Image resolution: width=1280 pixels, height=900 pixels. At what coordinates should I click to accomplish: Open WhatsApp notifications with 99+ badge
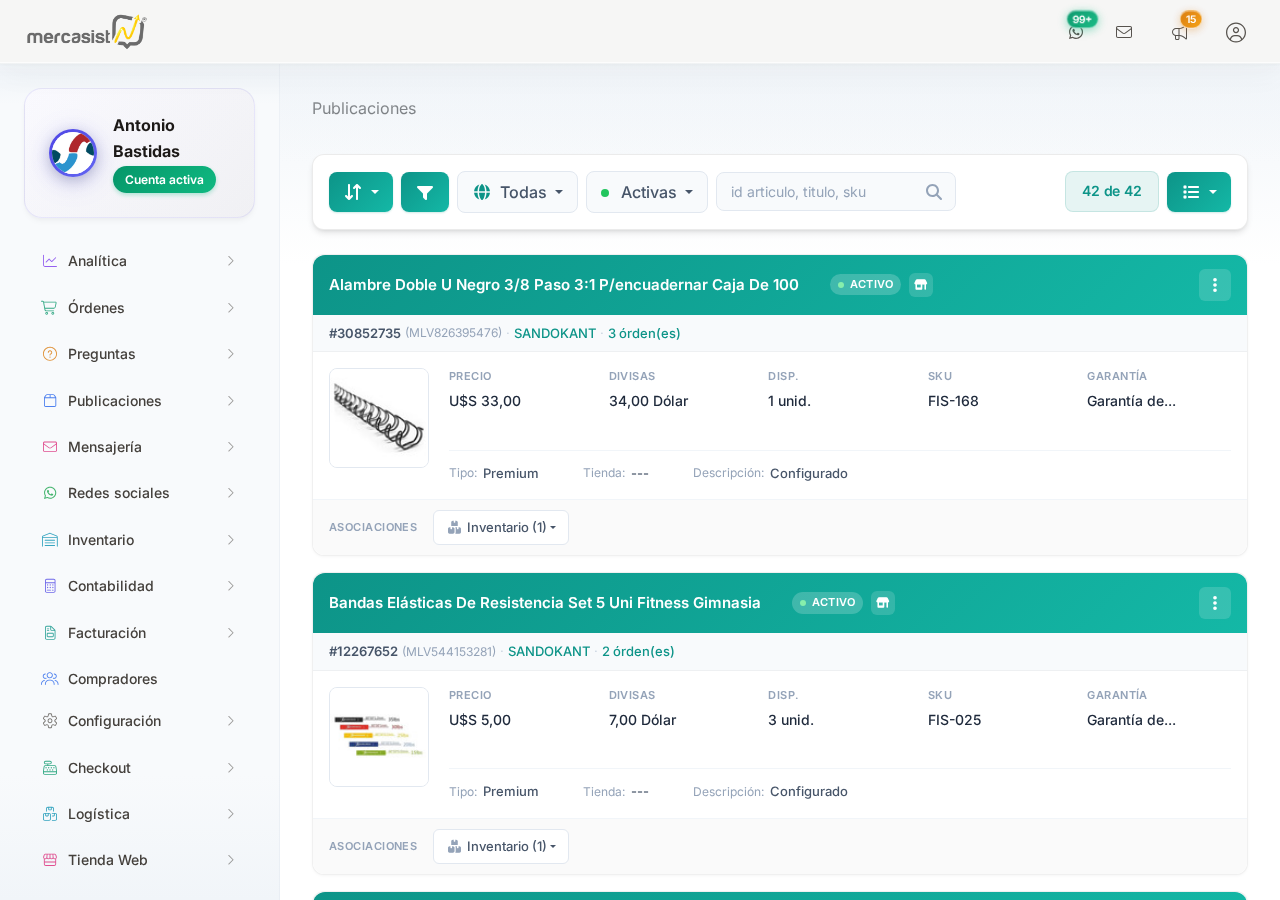click(x=1076, y=32)
